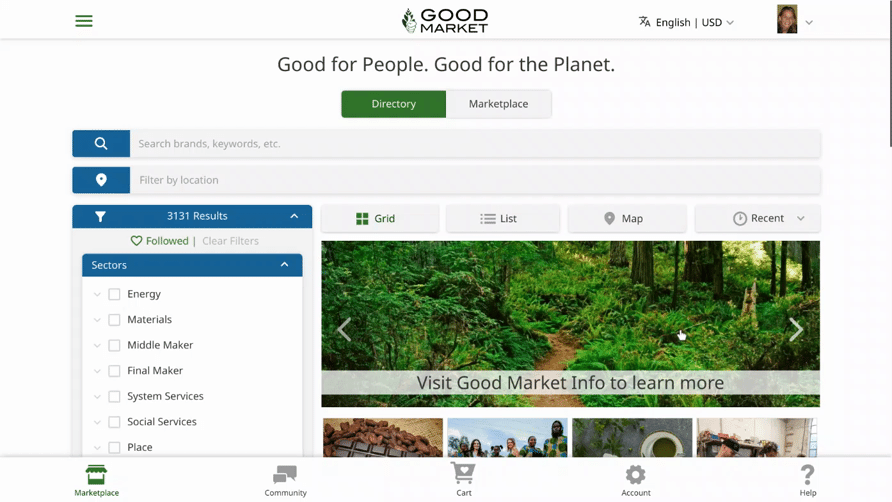Open the Account gear icon
892x502 pixels.
635,475
